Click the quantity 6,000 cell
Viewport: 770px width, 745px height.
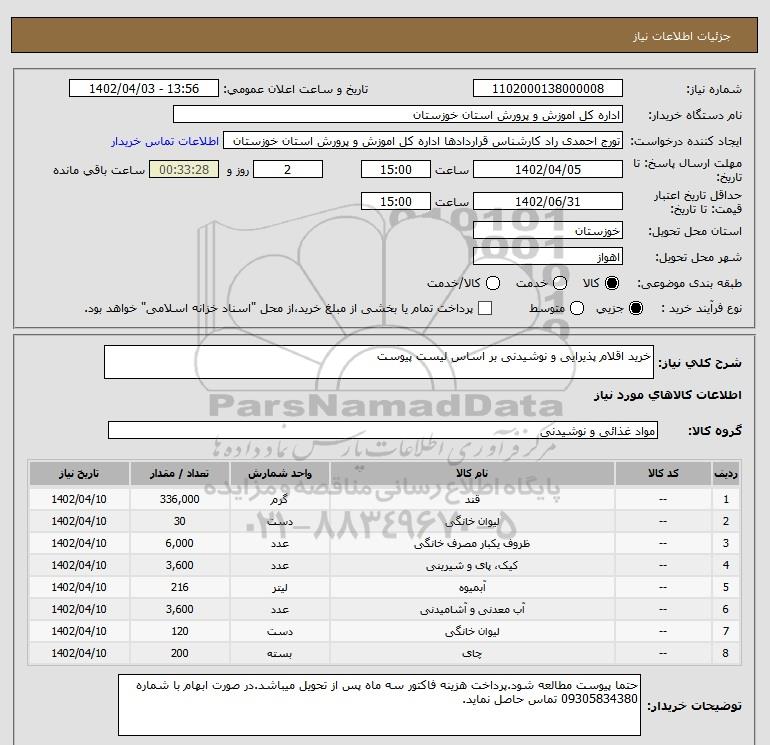tap(179, 543)
